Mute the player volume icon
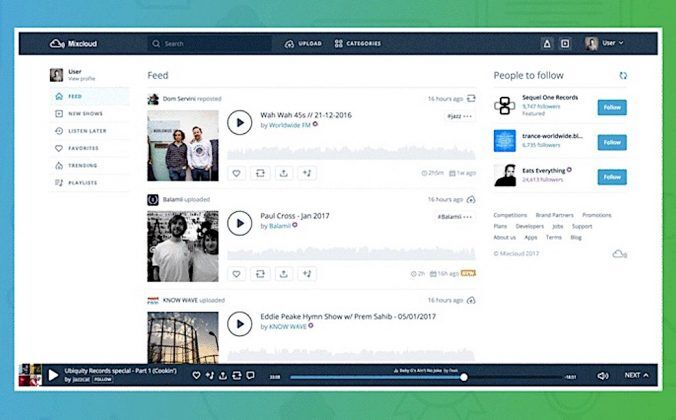The width and height of the screenshot is (676, 420). pos(602,376)
